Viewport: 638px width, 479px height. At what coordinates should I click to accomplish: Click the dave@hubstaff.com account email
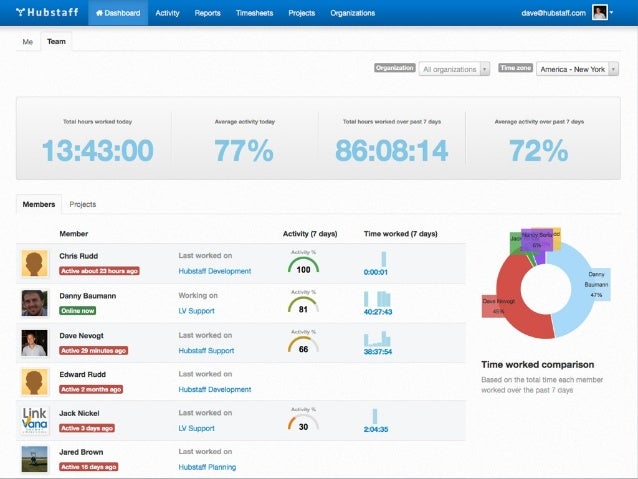(x=553, y=13)
